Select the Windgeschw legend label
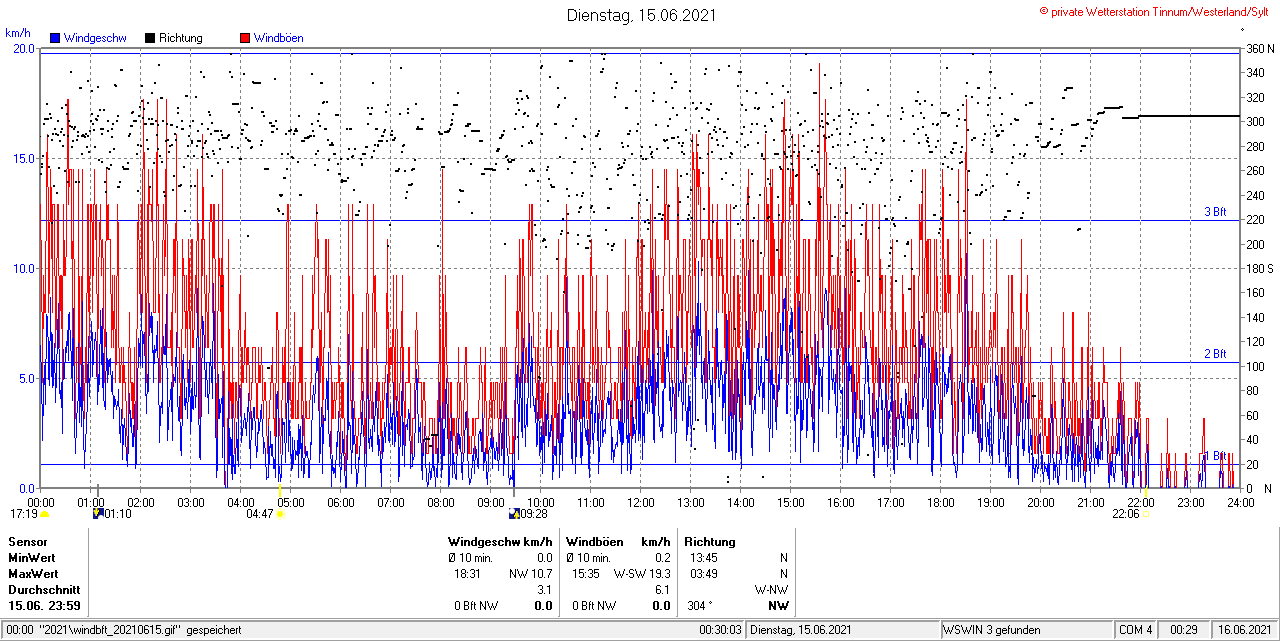 (95, 38)
